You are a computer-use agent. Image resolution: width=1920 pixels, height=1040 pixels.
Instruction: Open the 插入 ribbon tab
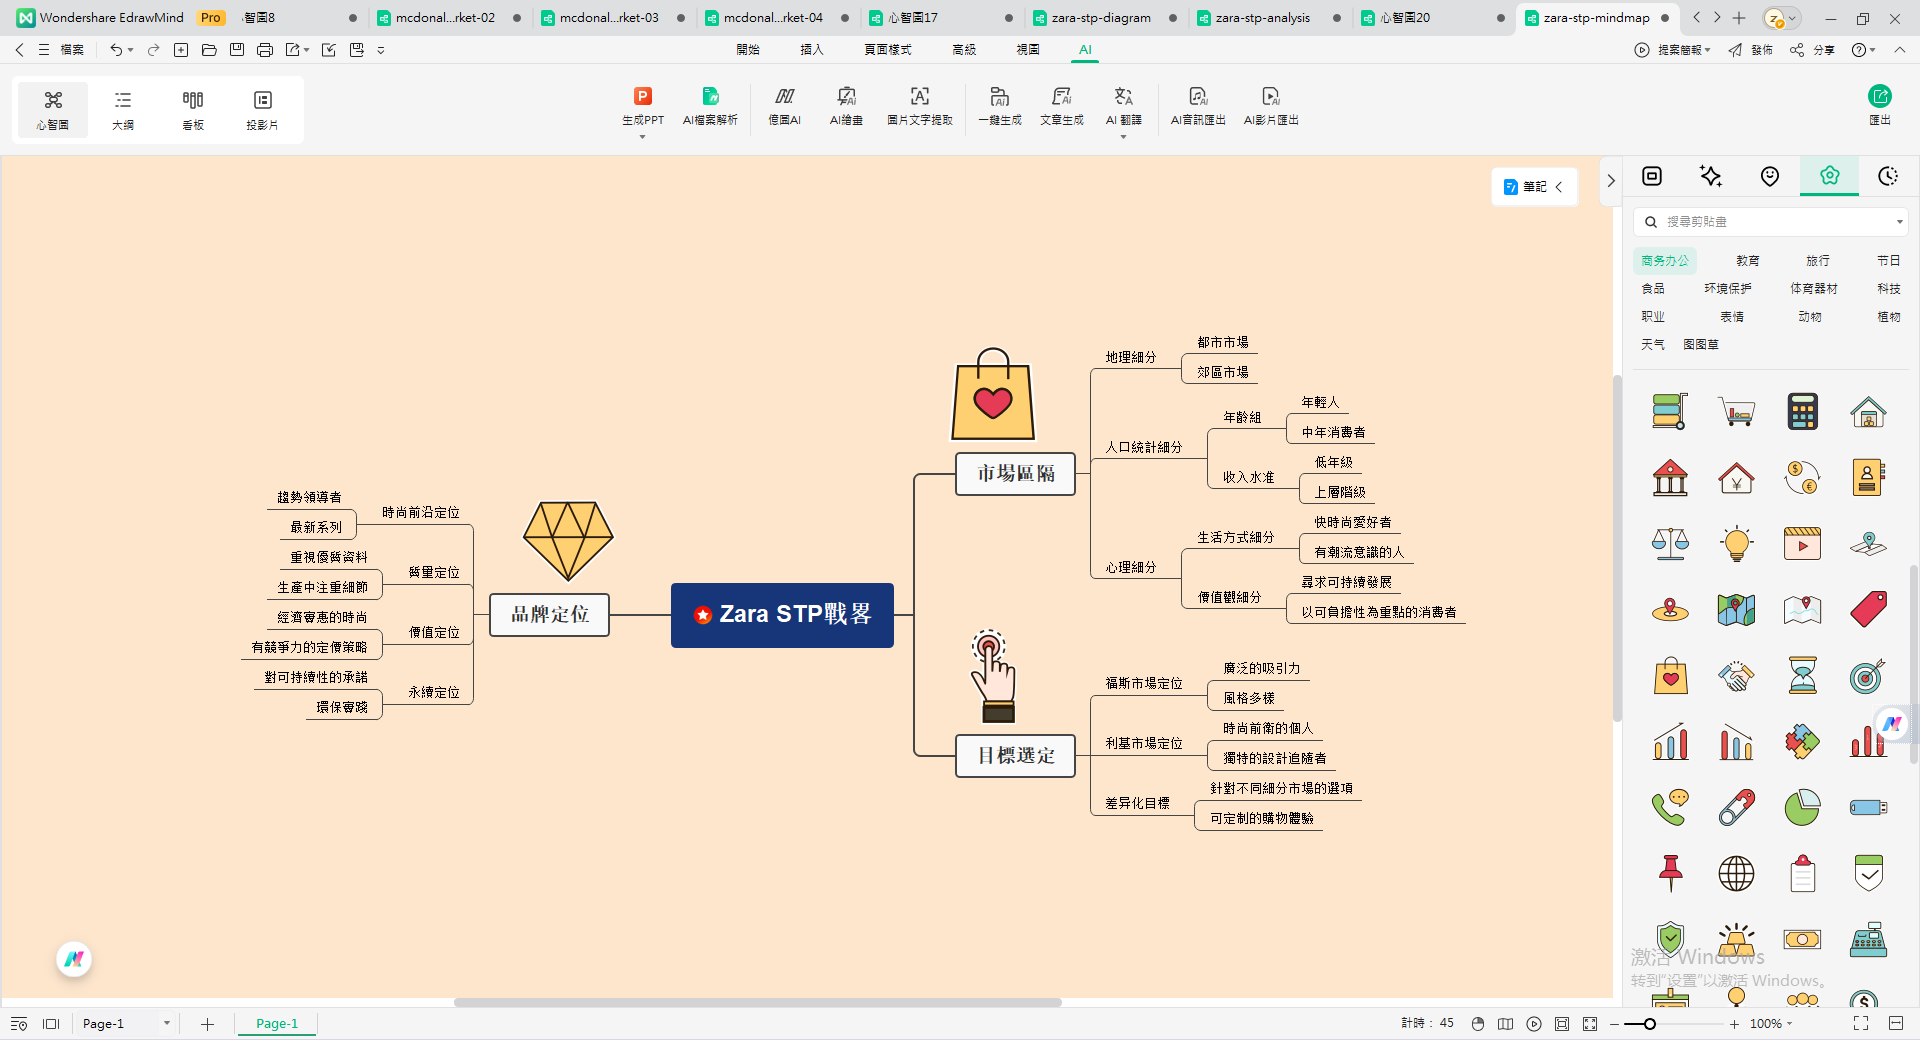coord(811,49)
